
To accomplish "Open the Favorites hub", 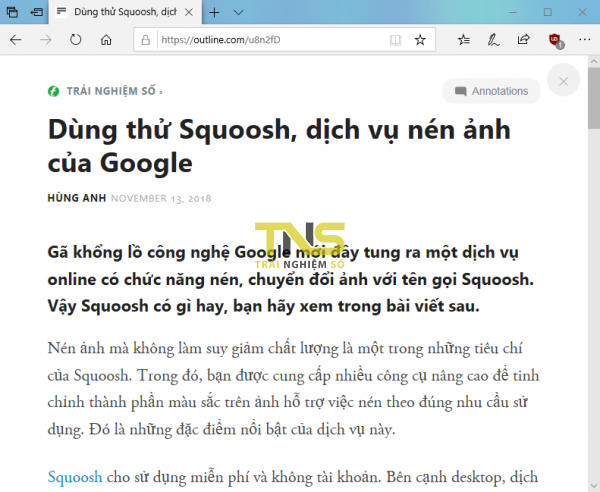I will tap(463, 40).
